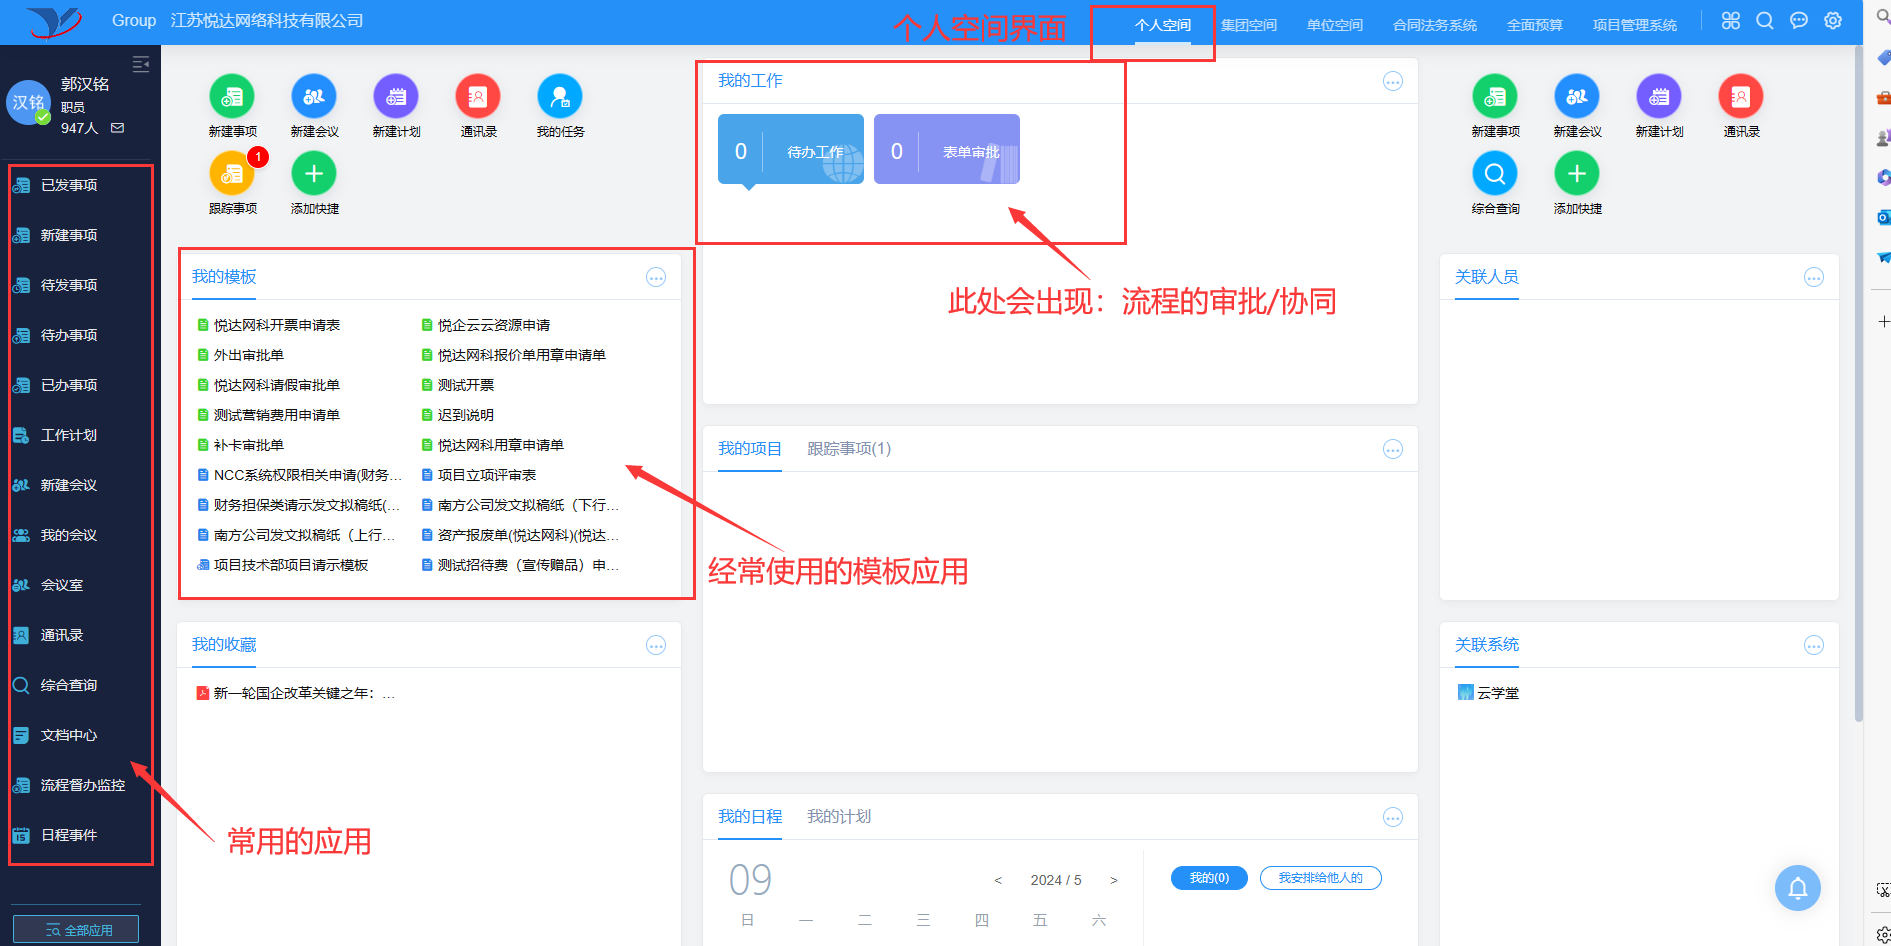Screen dimensions: 1891x946
Task: Click the notification bell floating button
Action: (x=1797, y=888)
